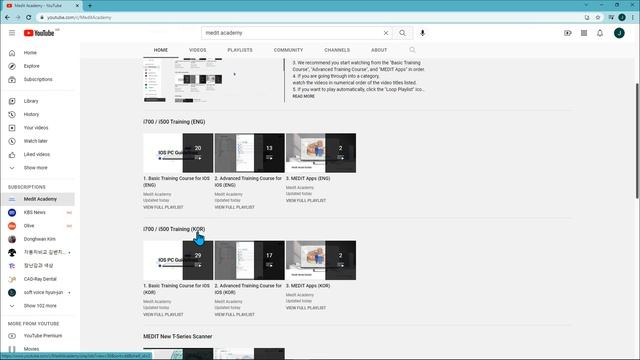Switch to the PLAYLISTS tab

[240, 50]
